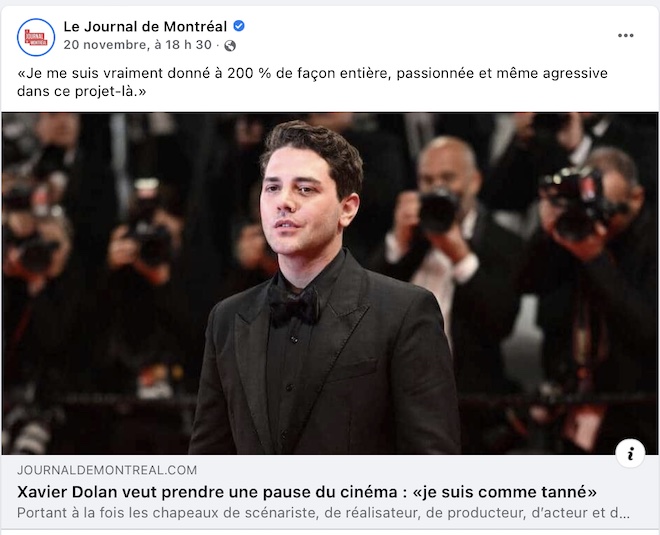Click the blue verified badge
660x535 pixels.
point(239,26)
